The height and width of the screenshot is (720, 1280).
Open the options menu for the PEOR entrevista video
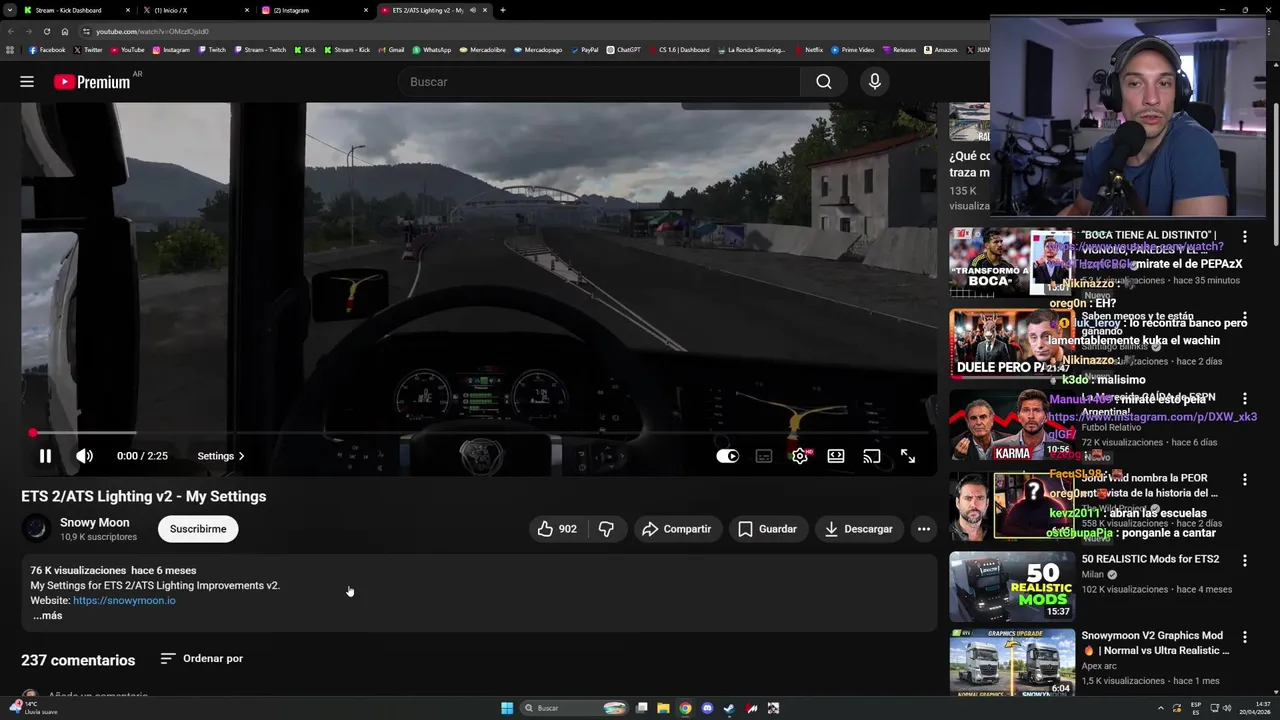pos(1245,480)
